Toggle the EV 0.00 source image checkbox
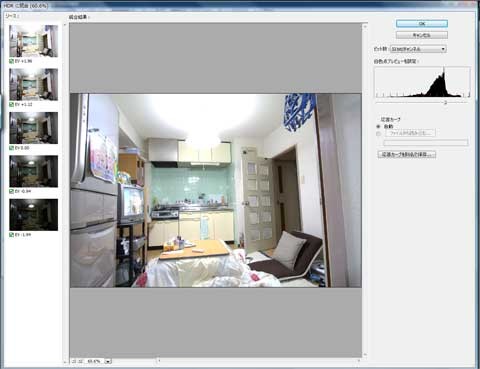The width and height of the screenshot is (480, 369). pos(11,148)
